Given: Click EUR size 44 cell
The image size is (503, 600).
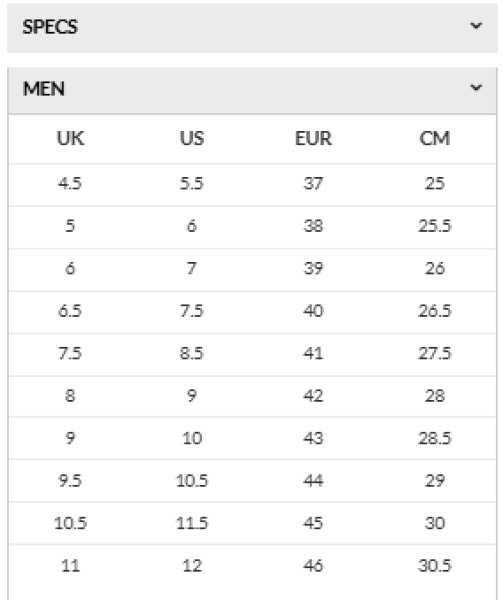Looking at the screenshot, I should (313, 481).
